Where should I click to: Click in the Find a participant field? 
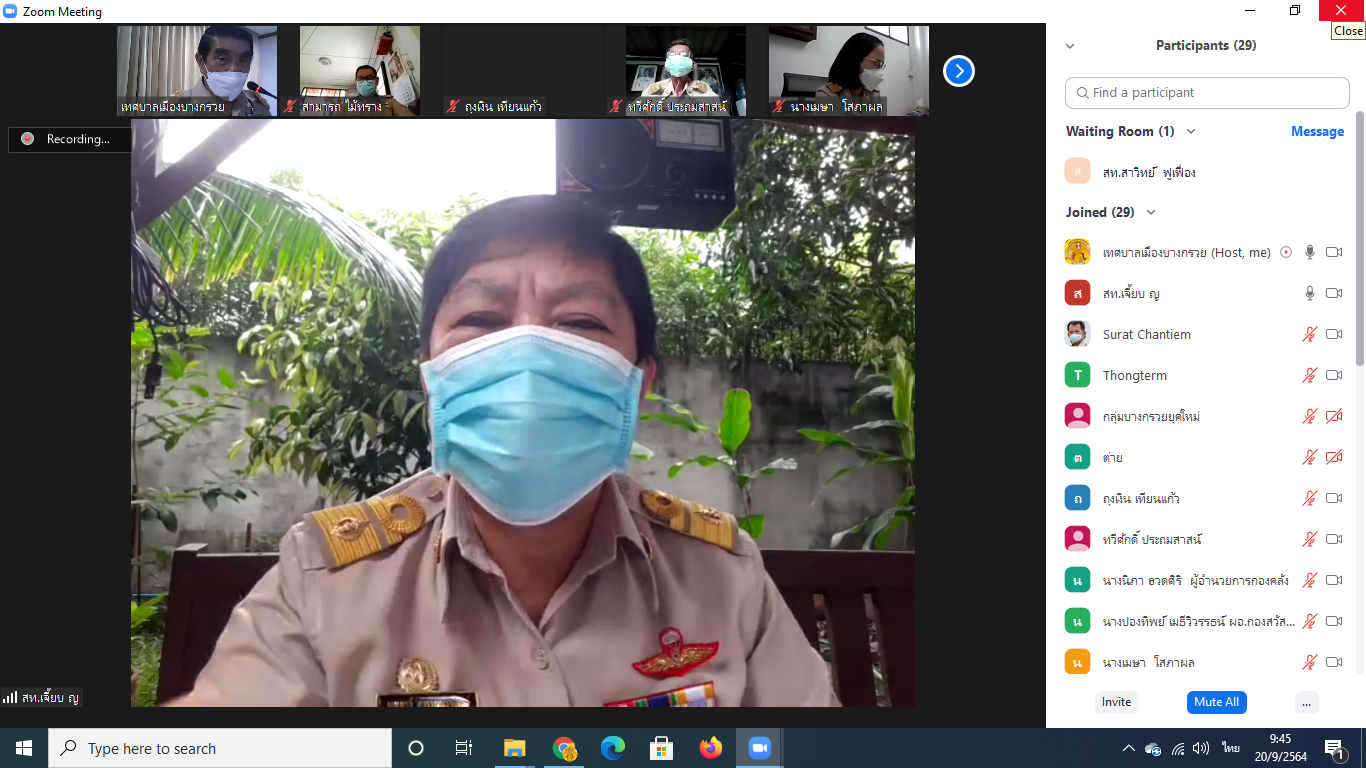pos(1207,93)
